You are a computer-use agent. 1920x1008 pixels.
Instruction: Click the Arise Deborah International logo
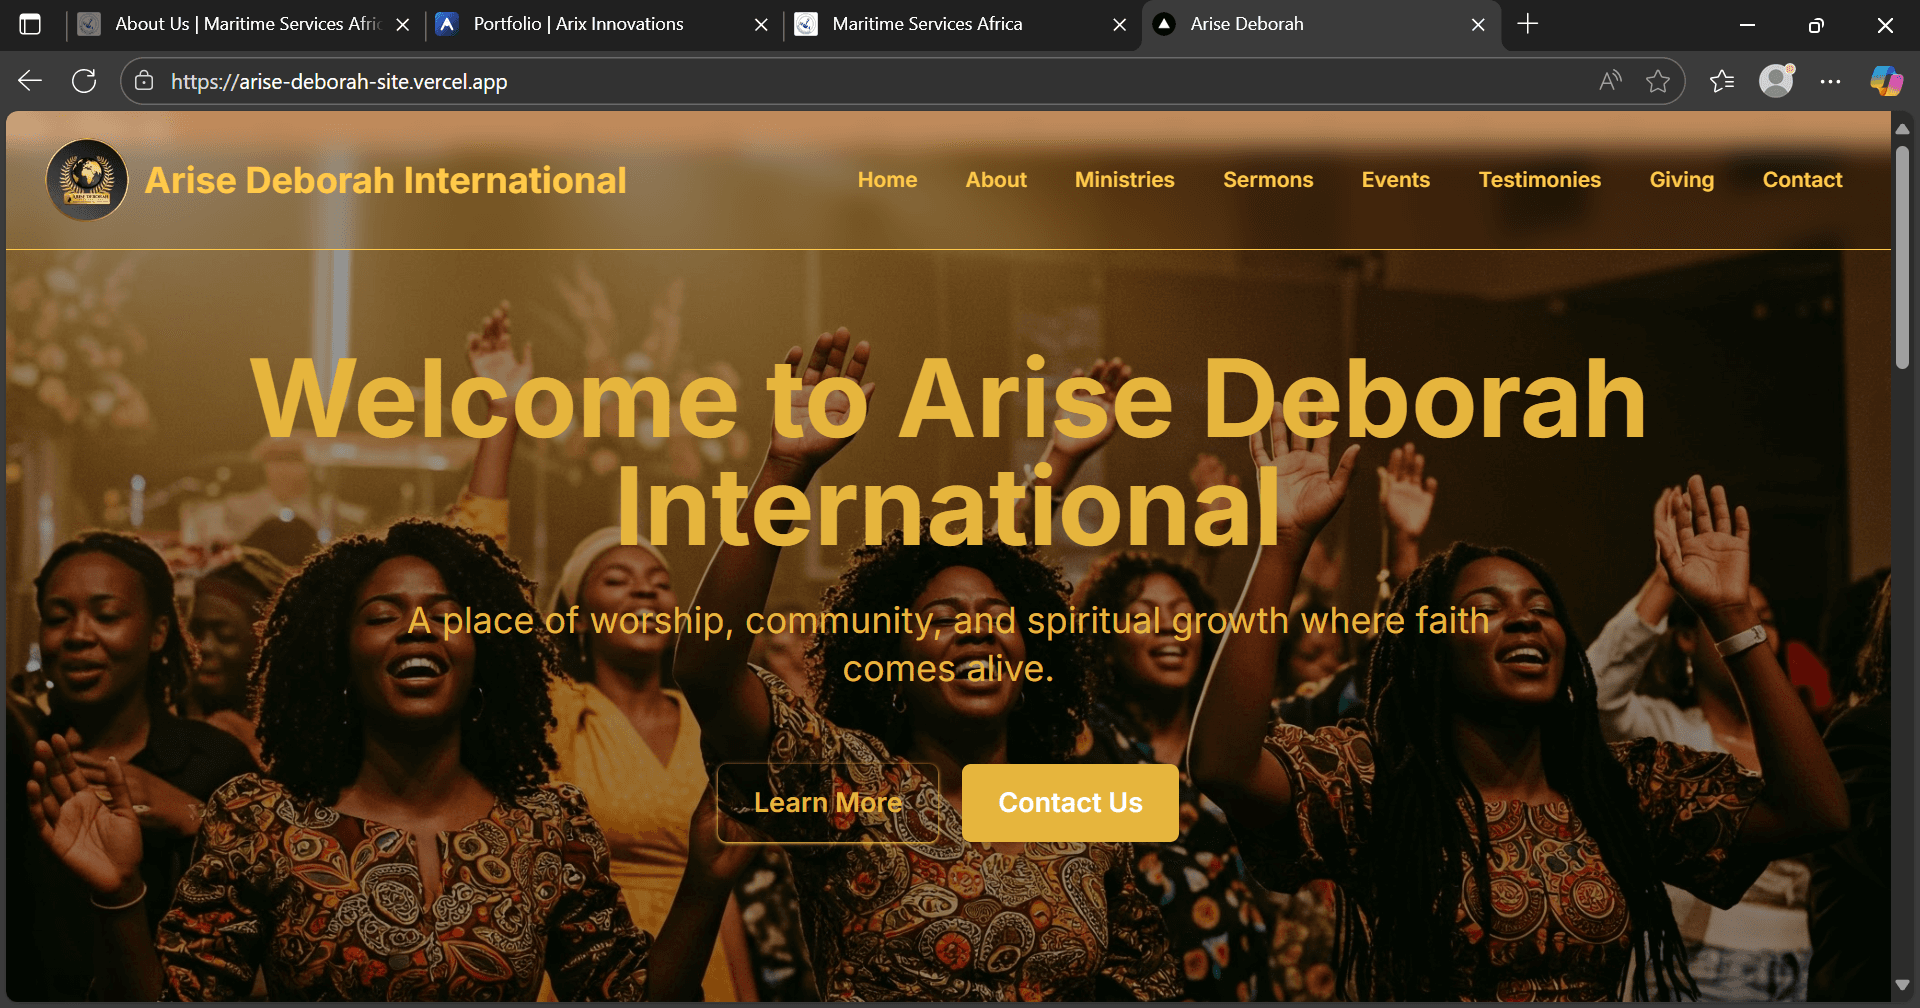click(x=88, y=180)
